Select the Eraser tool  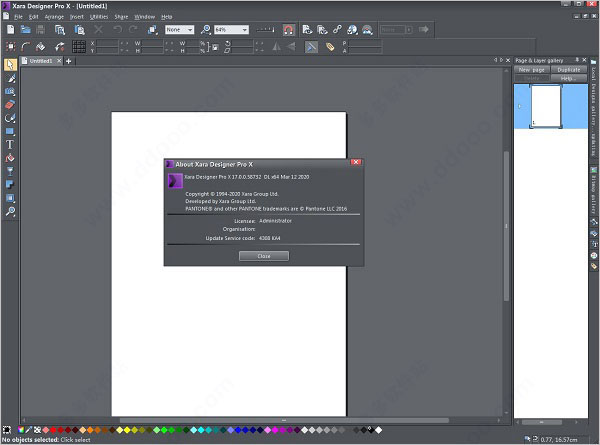(x=10, y=105)
